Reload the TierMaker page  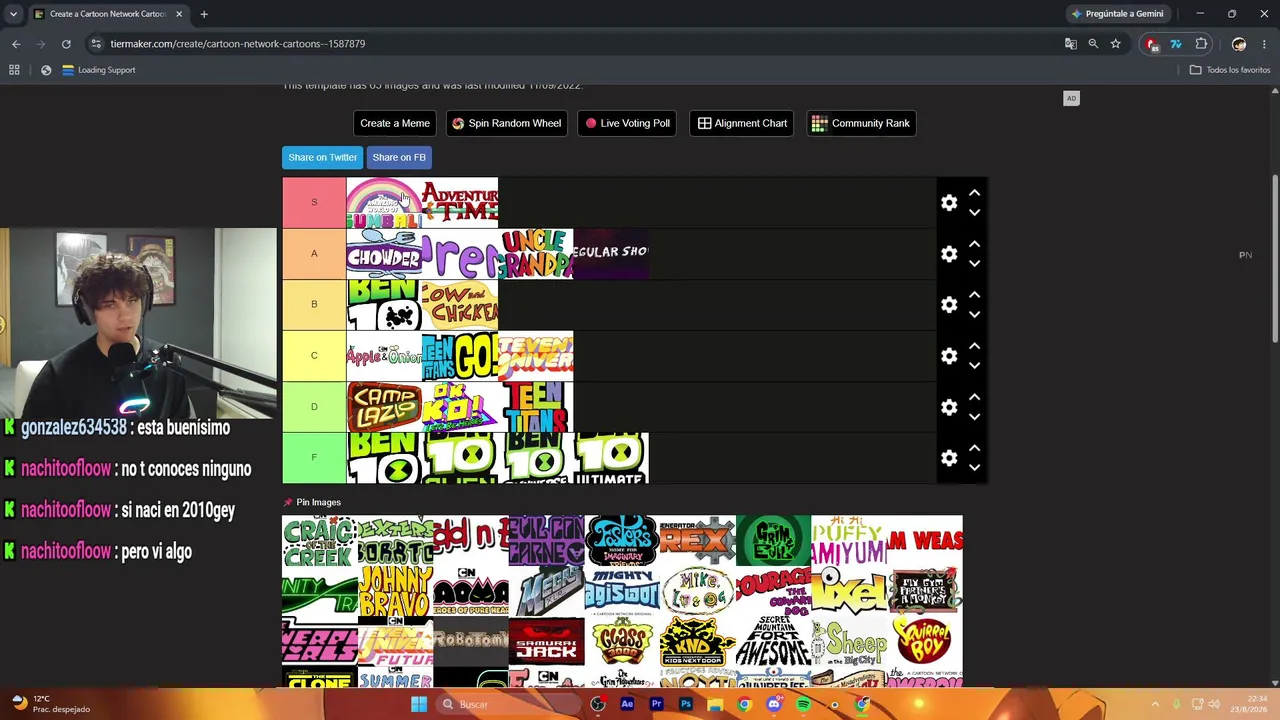66,44
